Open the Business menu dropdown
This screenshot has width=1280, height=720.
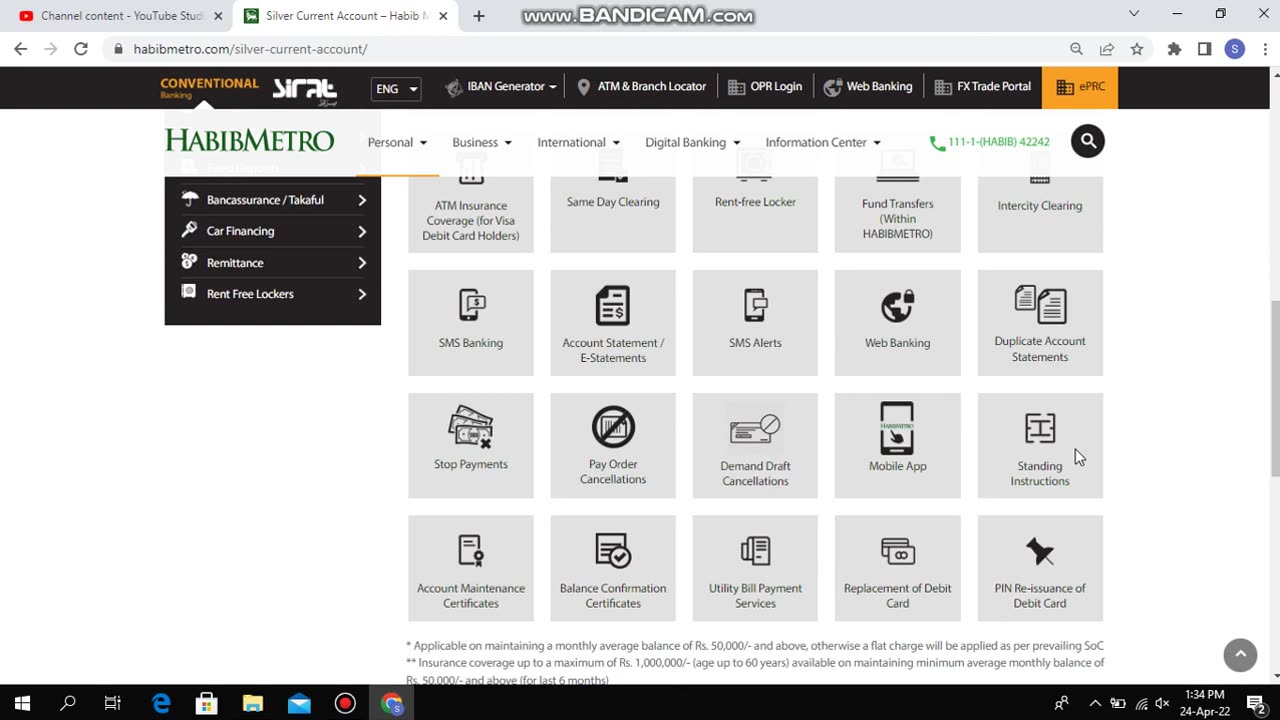coord(482,142)
